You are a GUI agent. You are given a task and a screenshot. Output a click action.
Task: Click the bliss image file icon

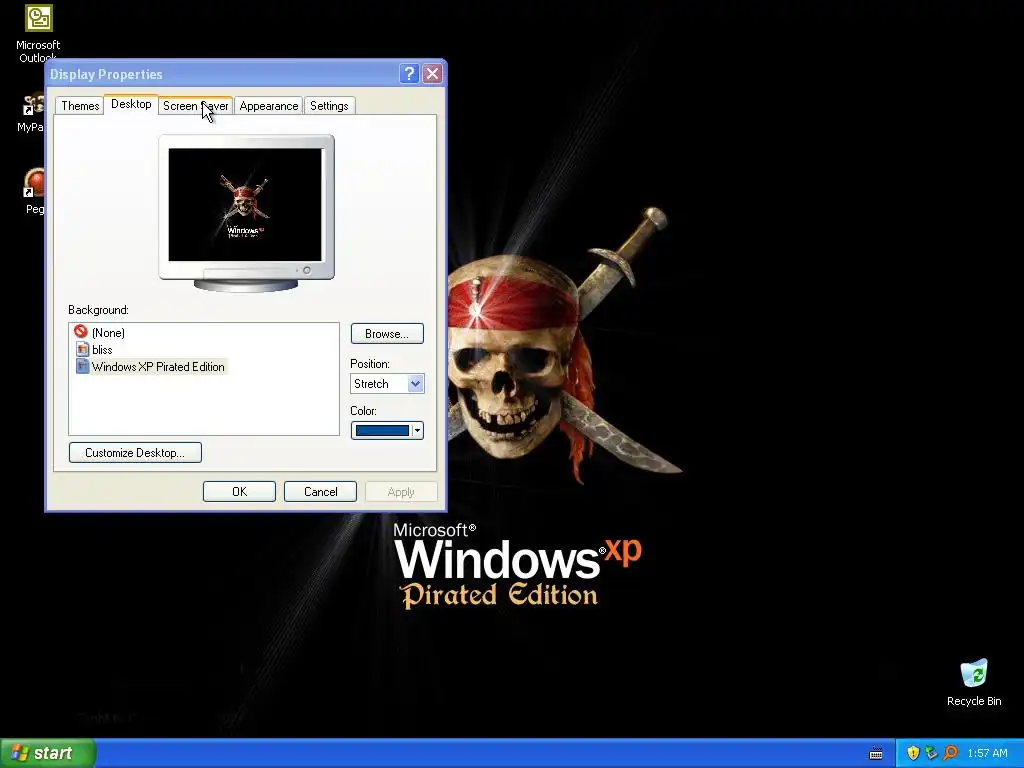82,349
